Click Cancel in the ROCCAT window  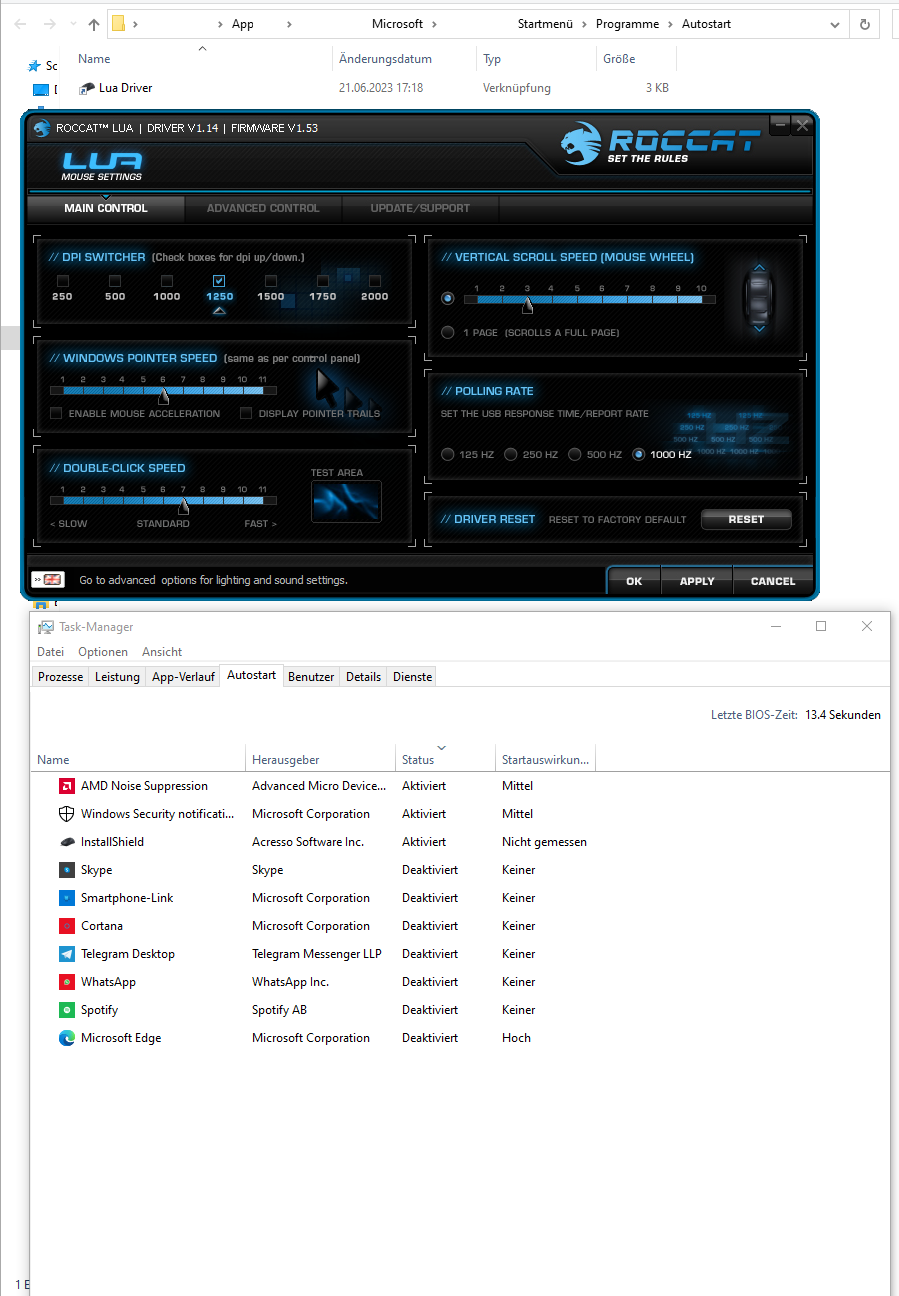pyautogui.click(x=773, y=581)
